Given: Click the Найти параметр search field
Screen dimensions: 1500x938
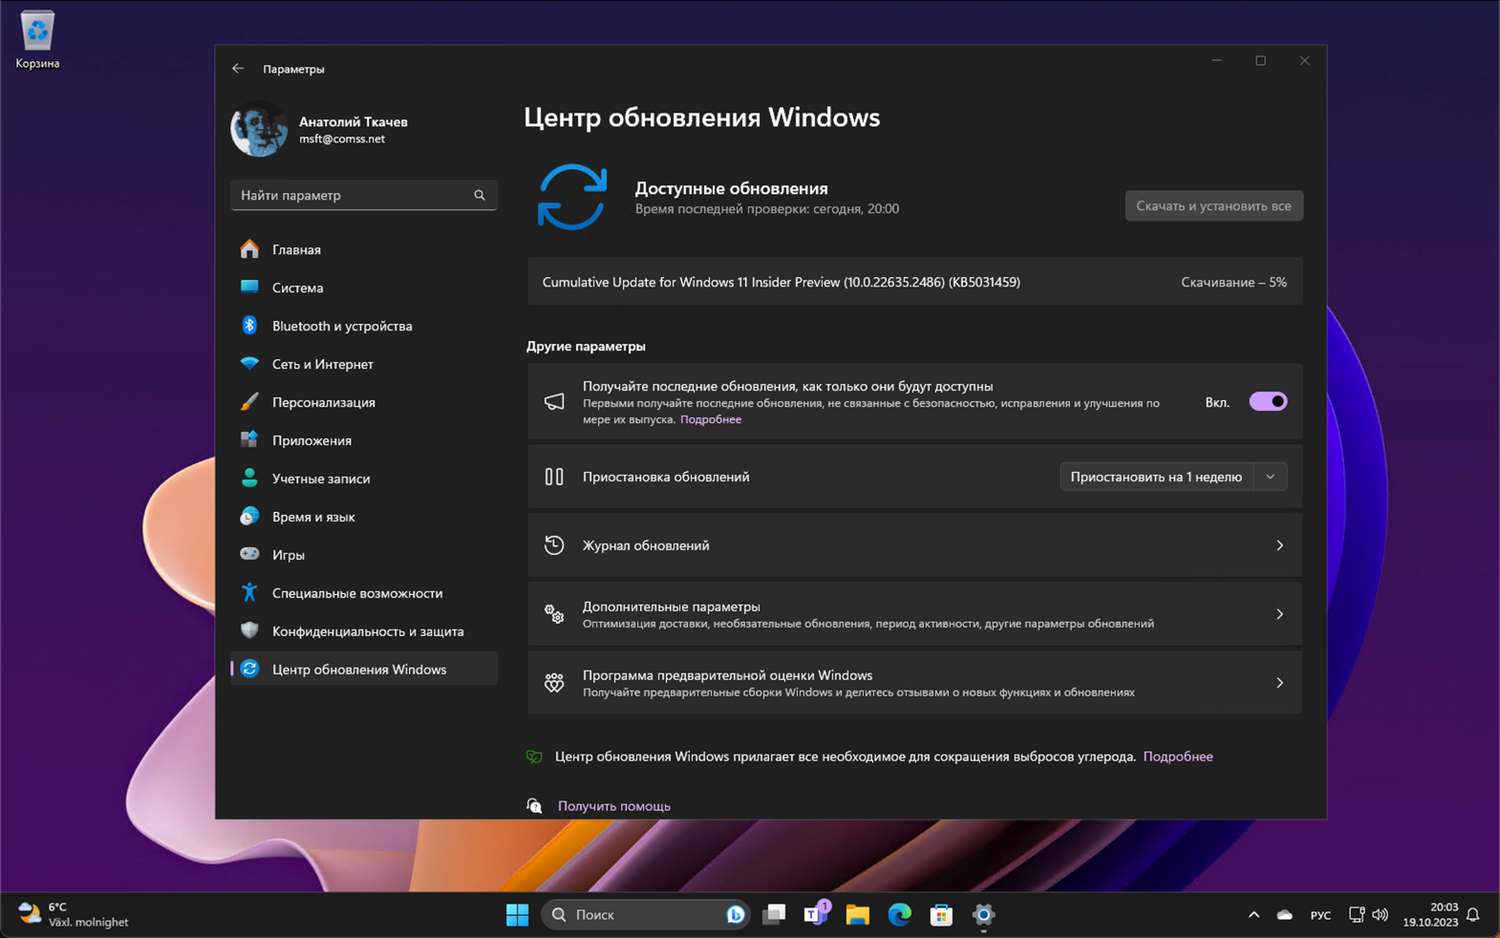Looking at the screenshot, I should pyautogui.click(x=364, y=195).
